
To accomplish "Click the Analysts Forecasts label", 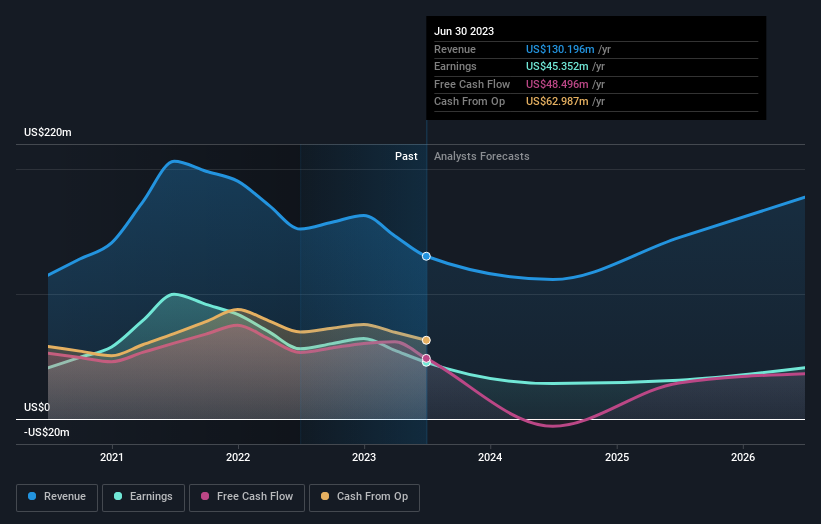I will [482, 156].
